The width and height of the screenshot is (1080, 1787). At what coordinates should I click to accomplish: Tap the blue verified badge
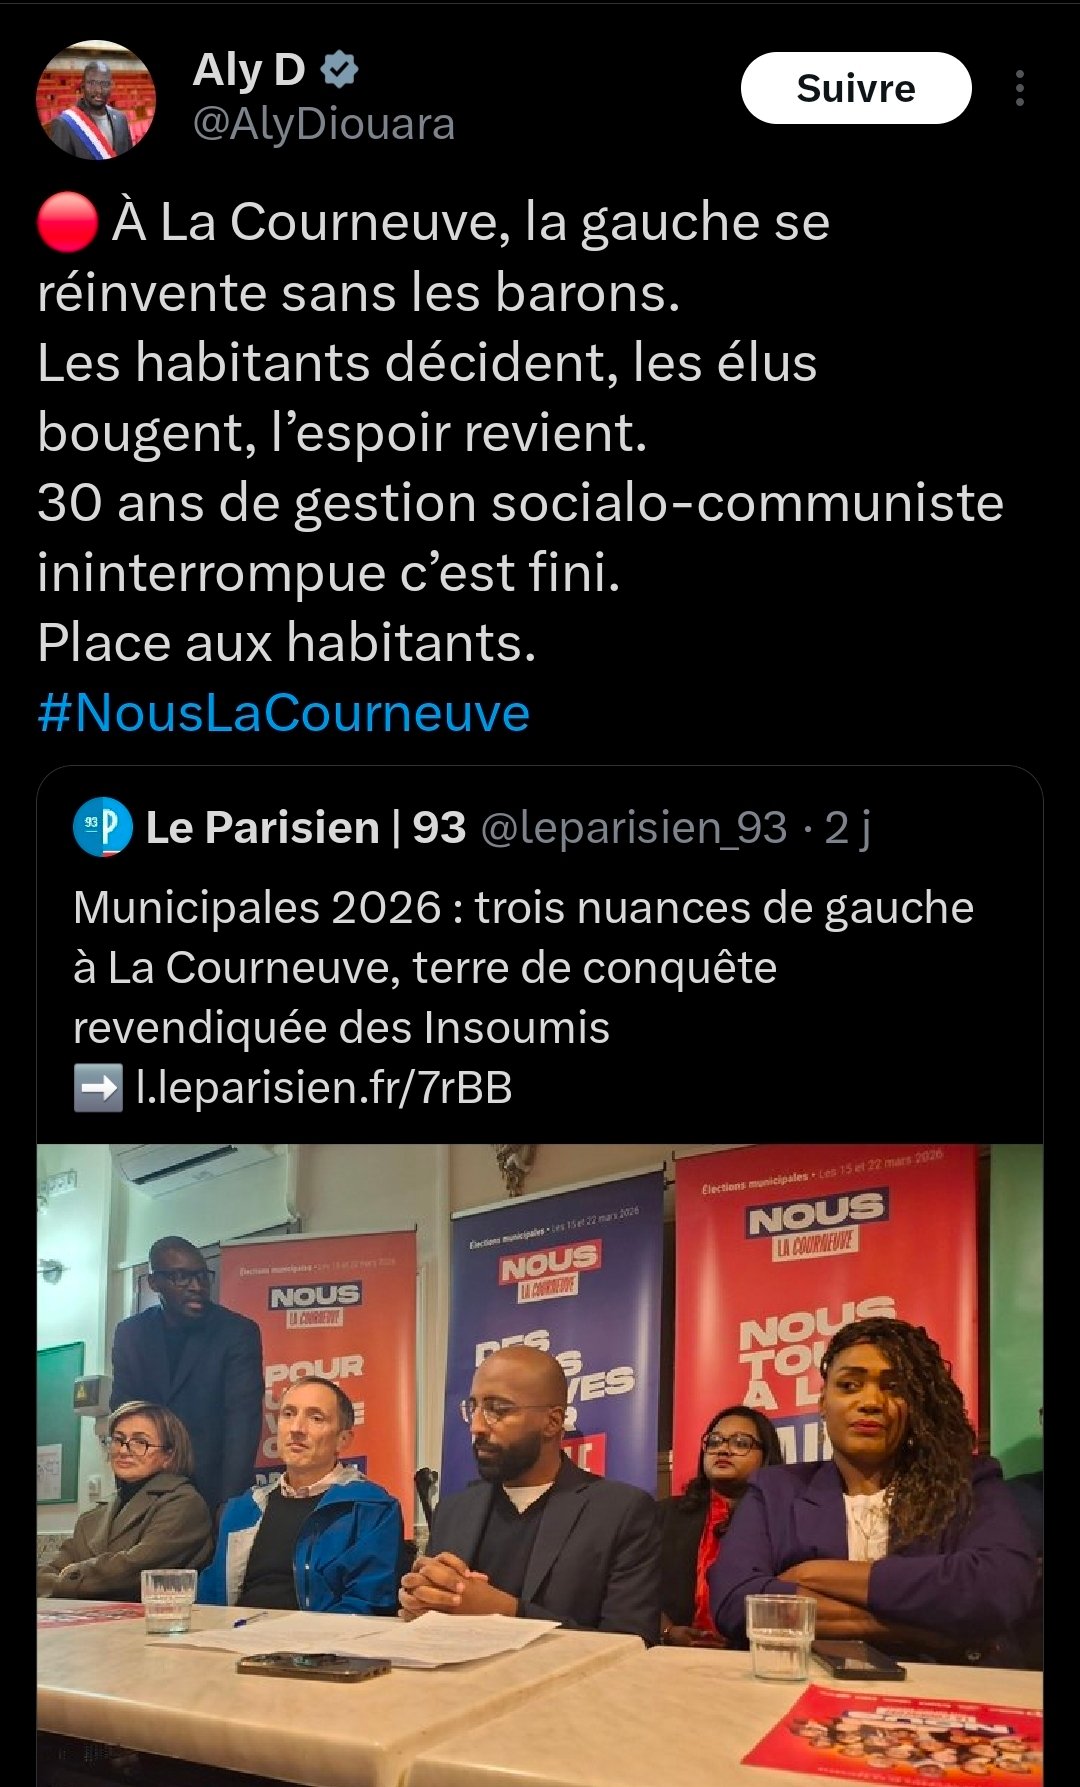pyautogui.click(x=339, y=70)
